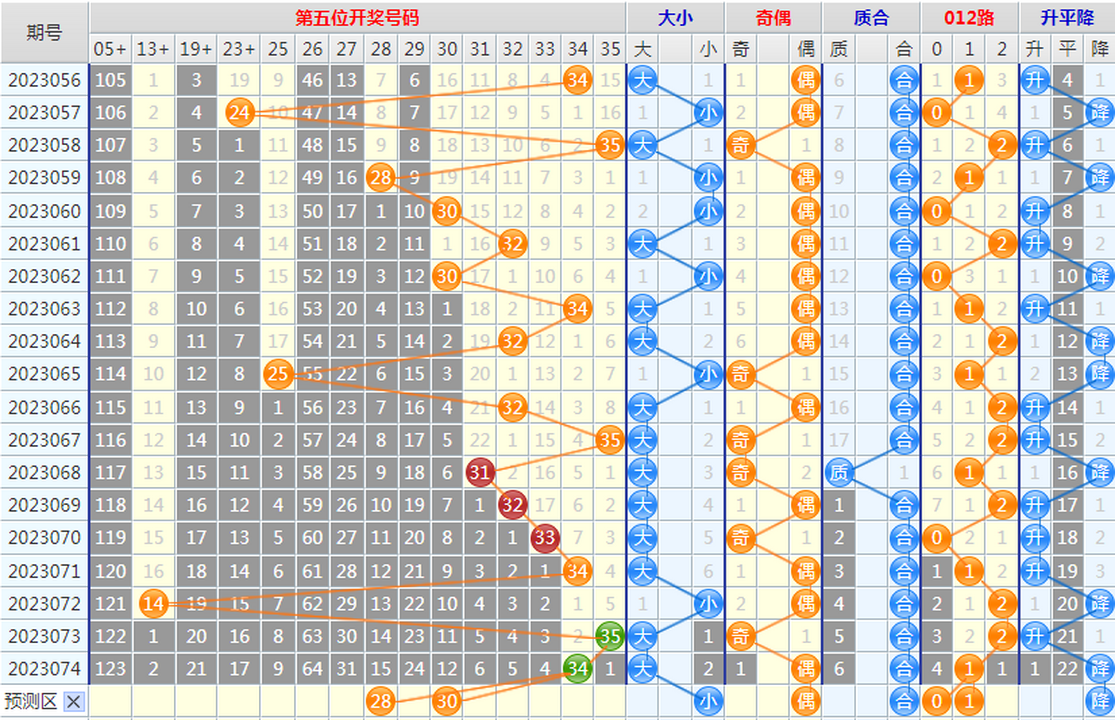Click blue 降 ball in 预测区 row
The width and height of the screenshot is (1115, 720).
(1100, 702)
